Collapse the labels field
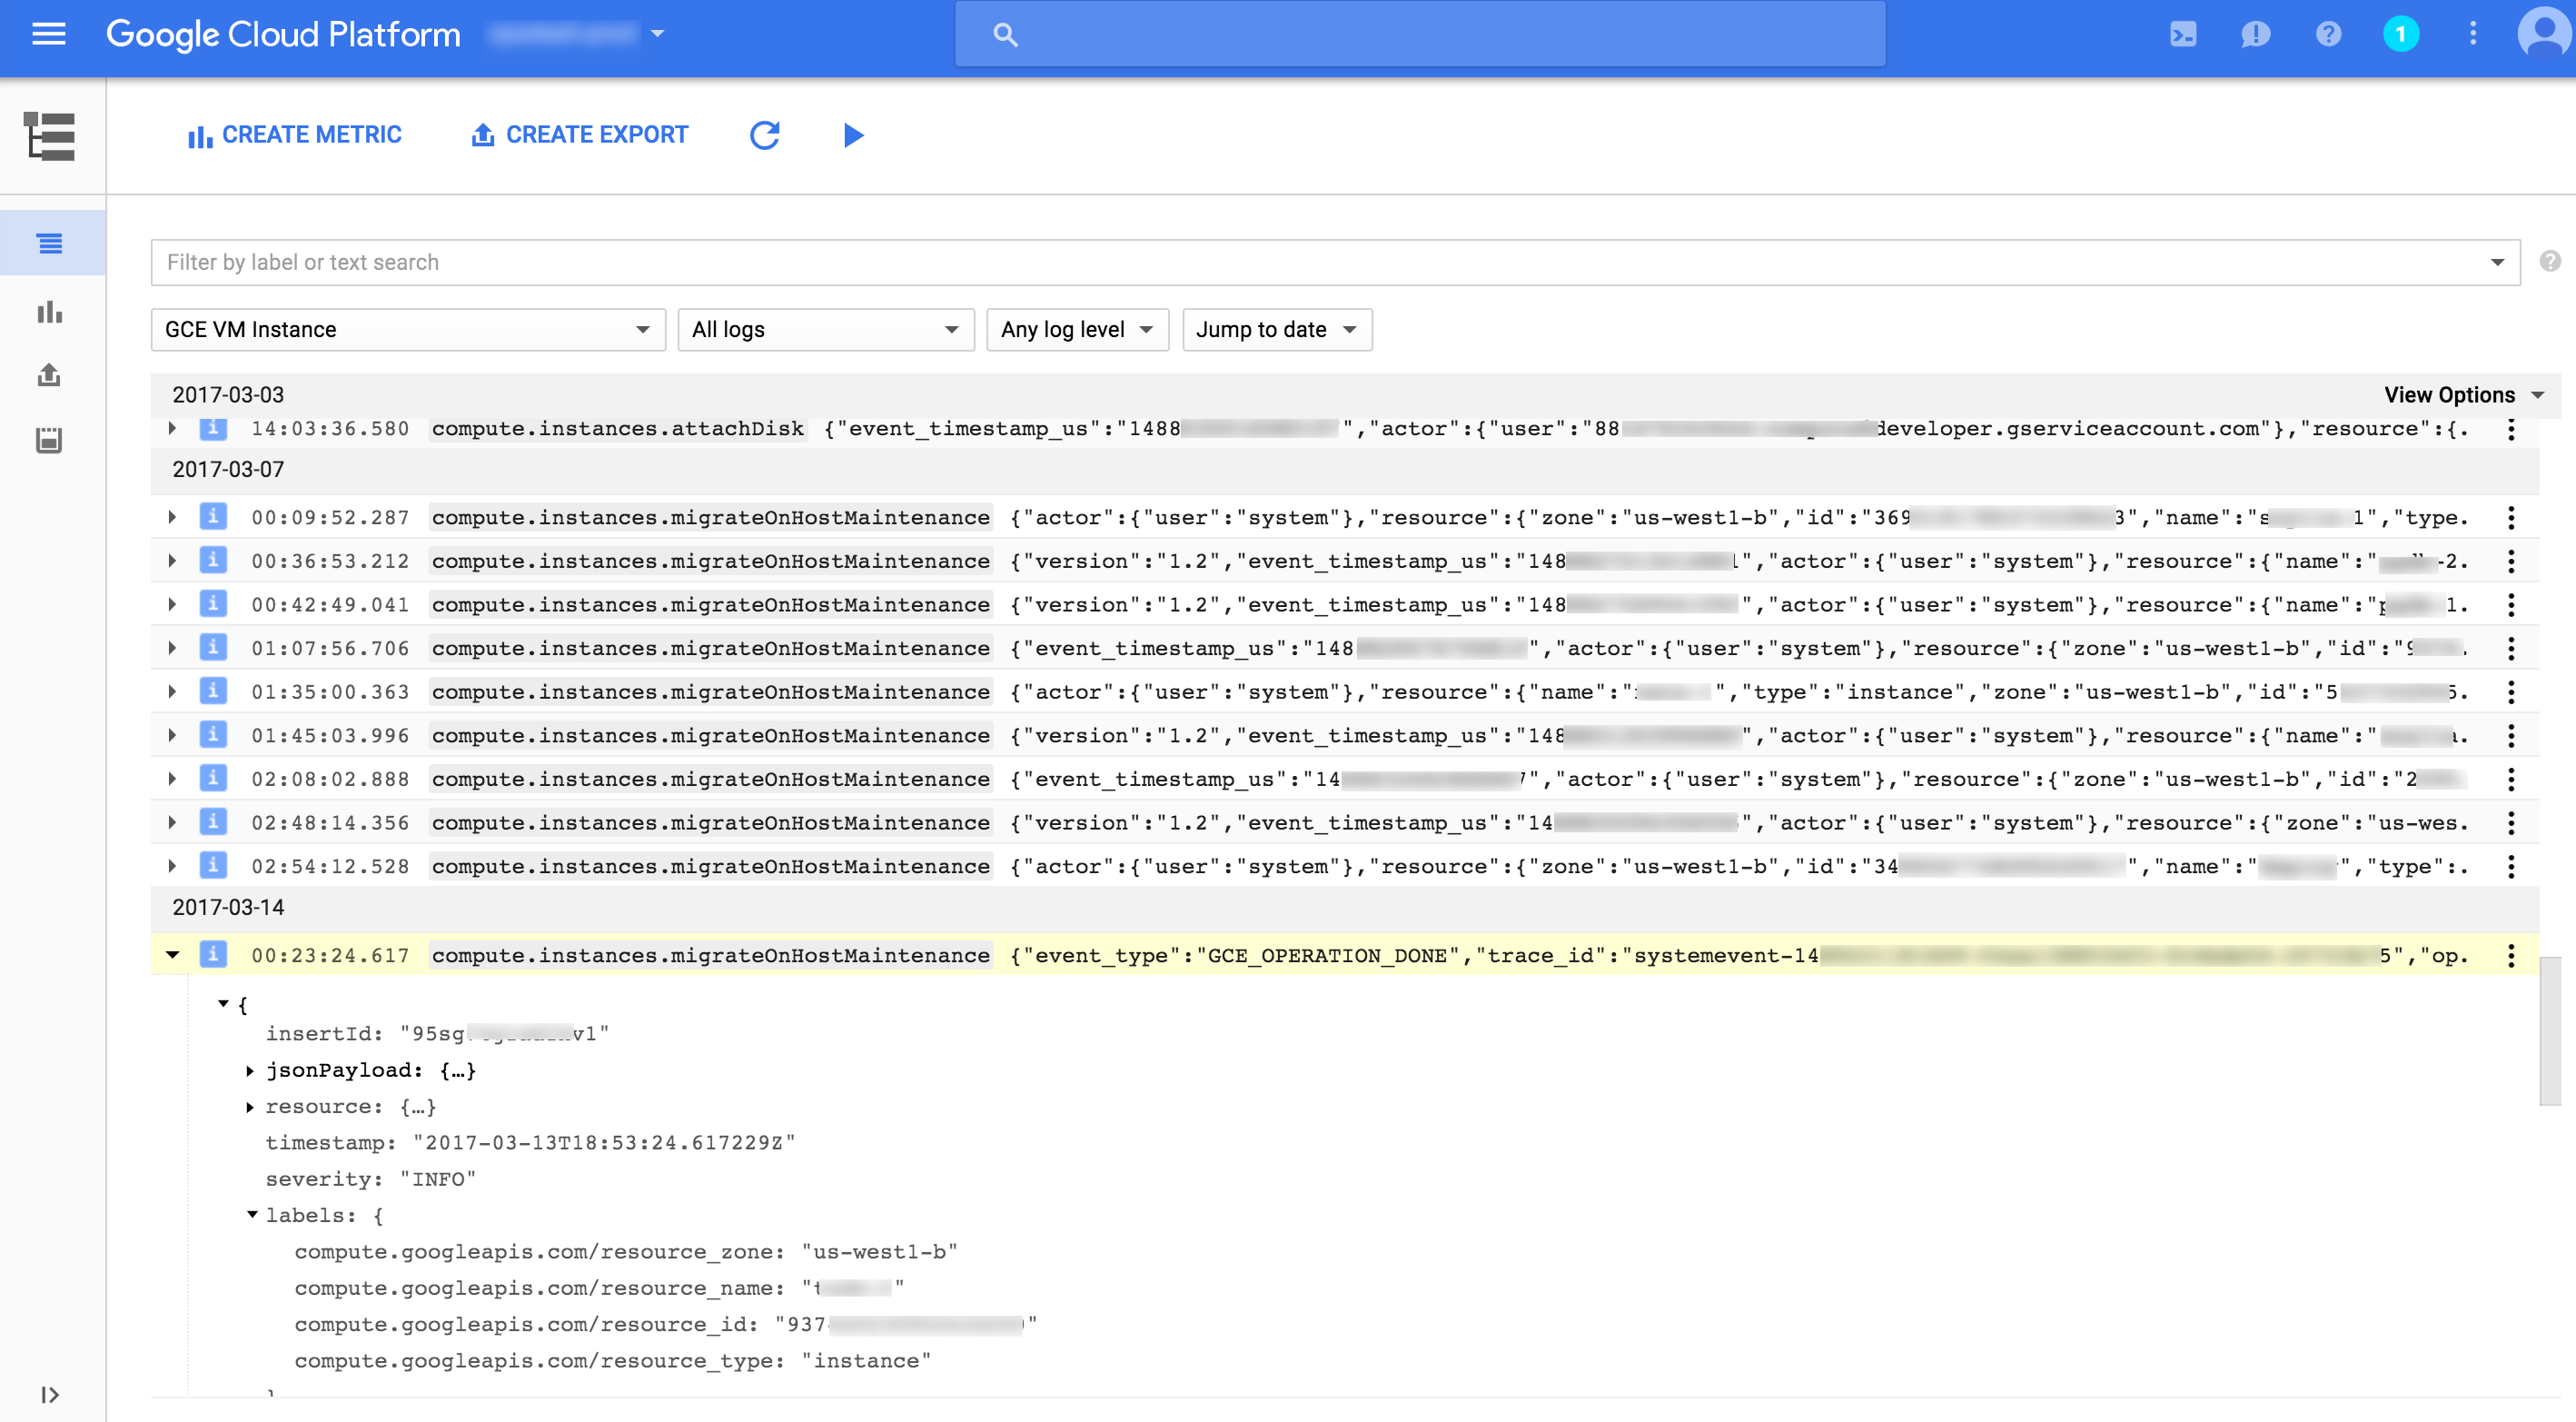This screenshot has width=2576, height=1422. coord(252,1215)
